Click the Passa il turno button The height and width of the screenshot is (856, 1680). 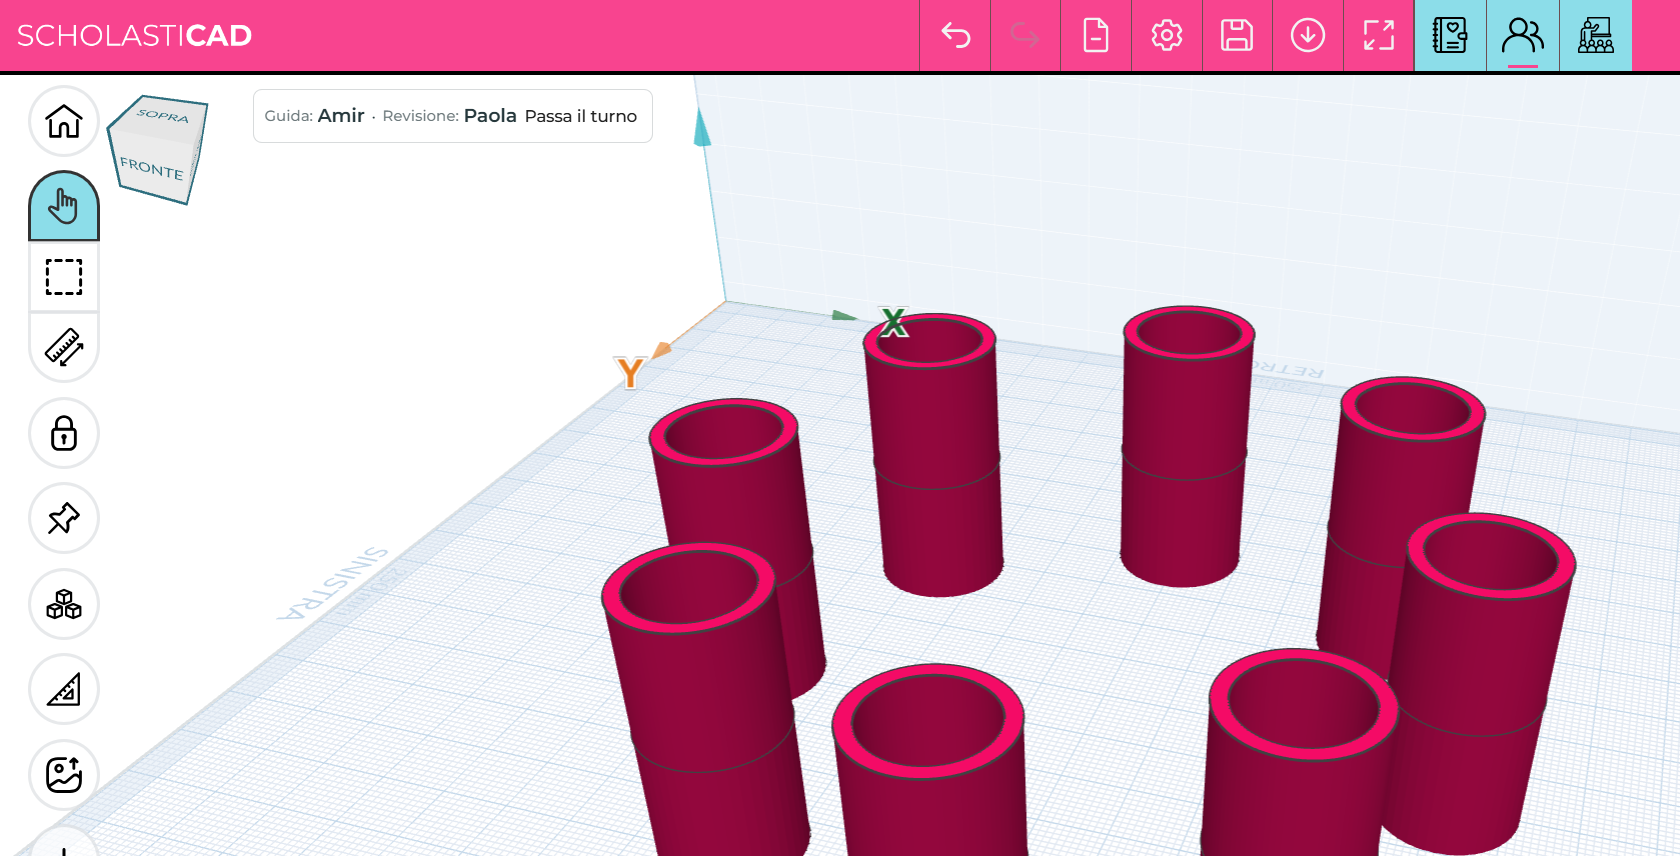581,116
